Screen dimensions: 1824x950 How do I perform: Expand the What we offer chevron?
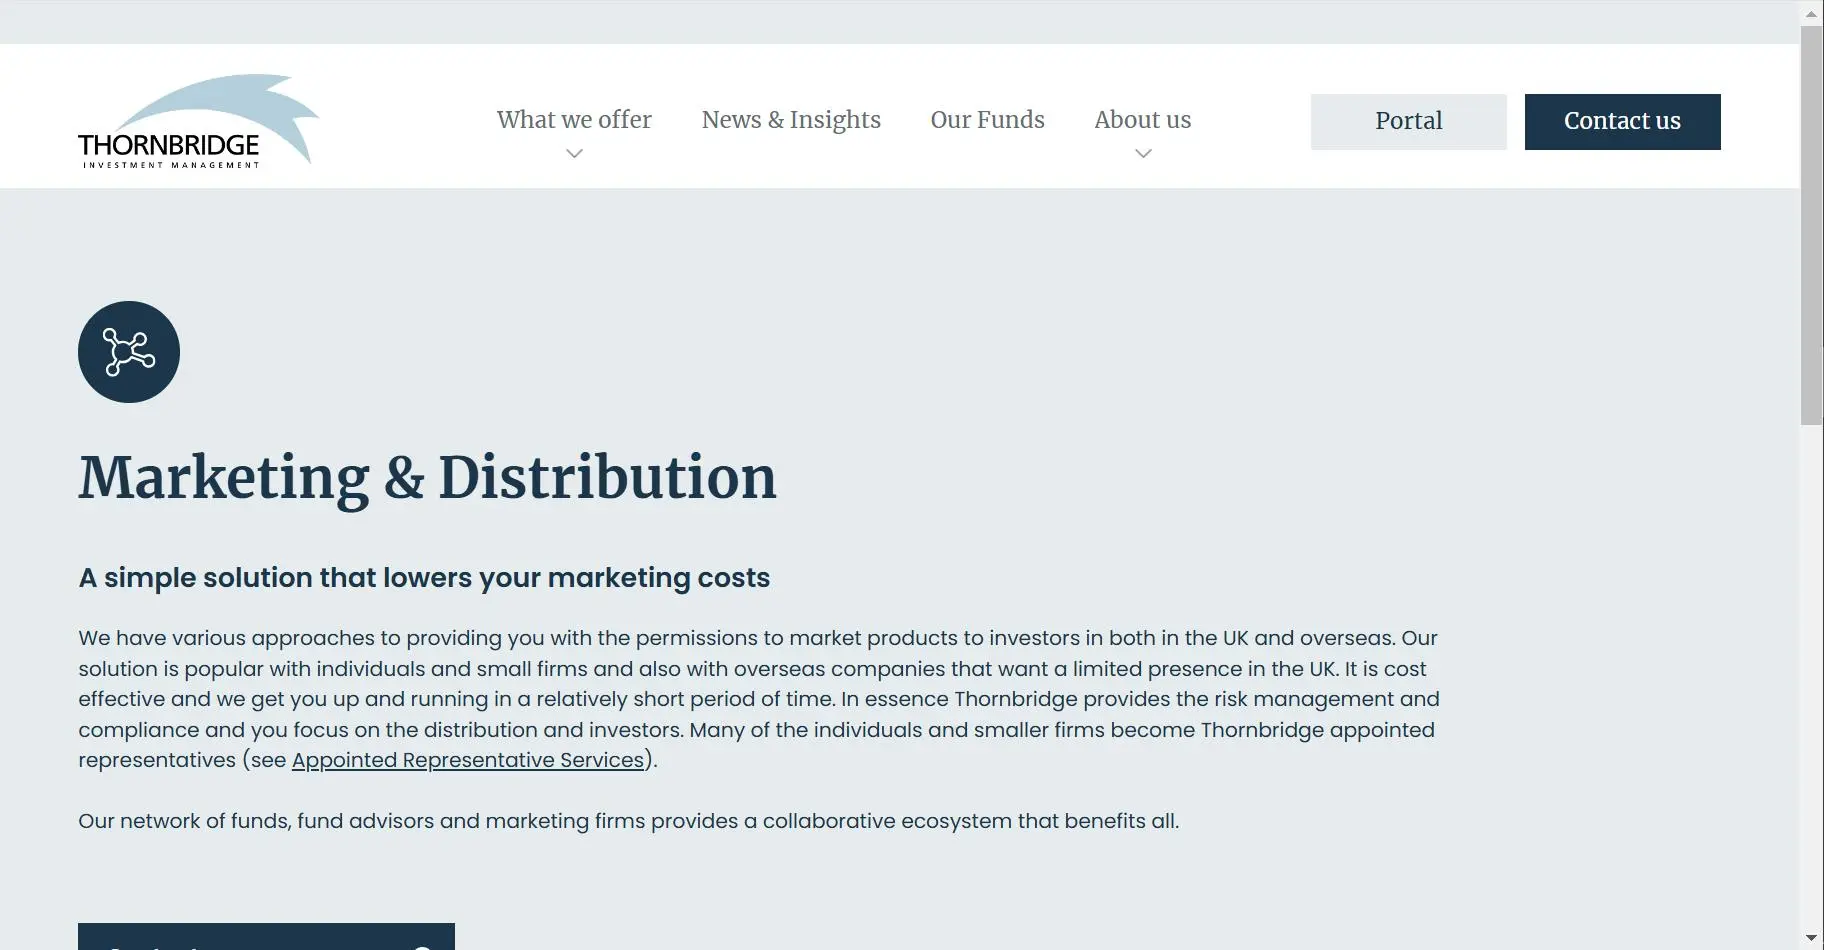coord(574,153)
